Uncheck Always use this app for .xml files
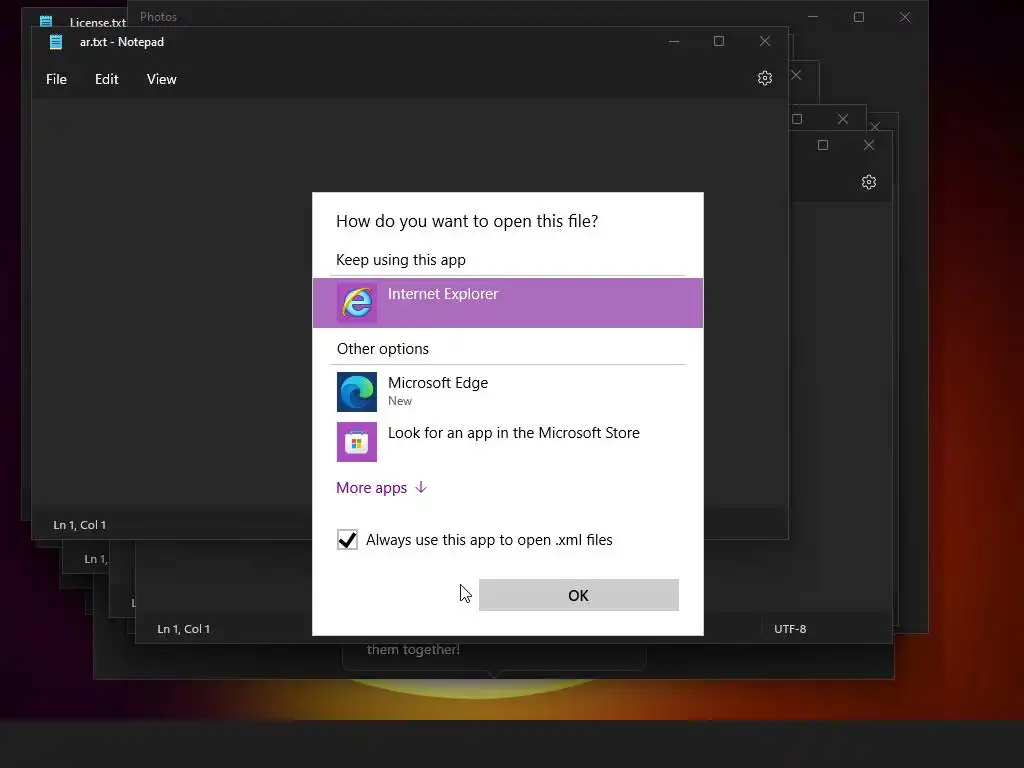The image size is (1024, 768). (347, 540)
